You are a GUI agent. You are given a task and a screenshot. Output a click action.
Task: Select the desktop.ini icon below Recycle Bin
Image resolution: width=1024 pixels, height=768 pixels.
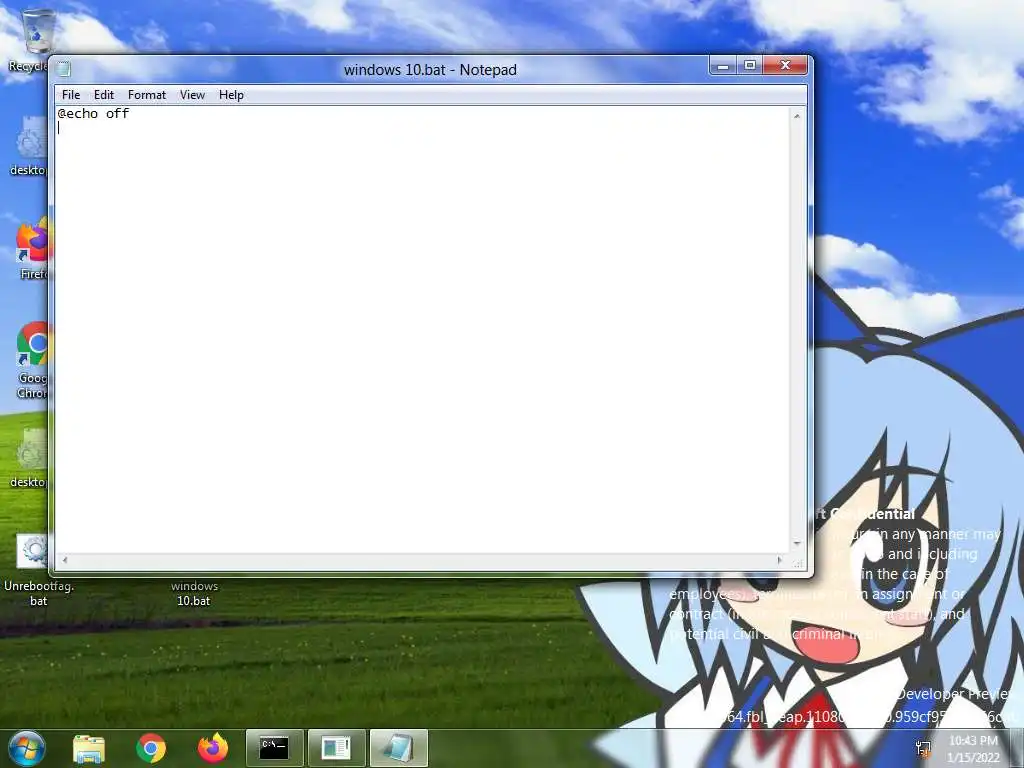(x=29, y=146)
